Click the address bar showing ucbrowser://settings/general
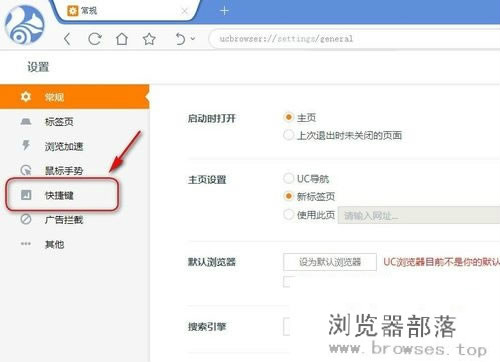500x362 pixels. point(355,39)
